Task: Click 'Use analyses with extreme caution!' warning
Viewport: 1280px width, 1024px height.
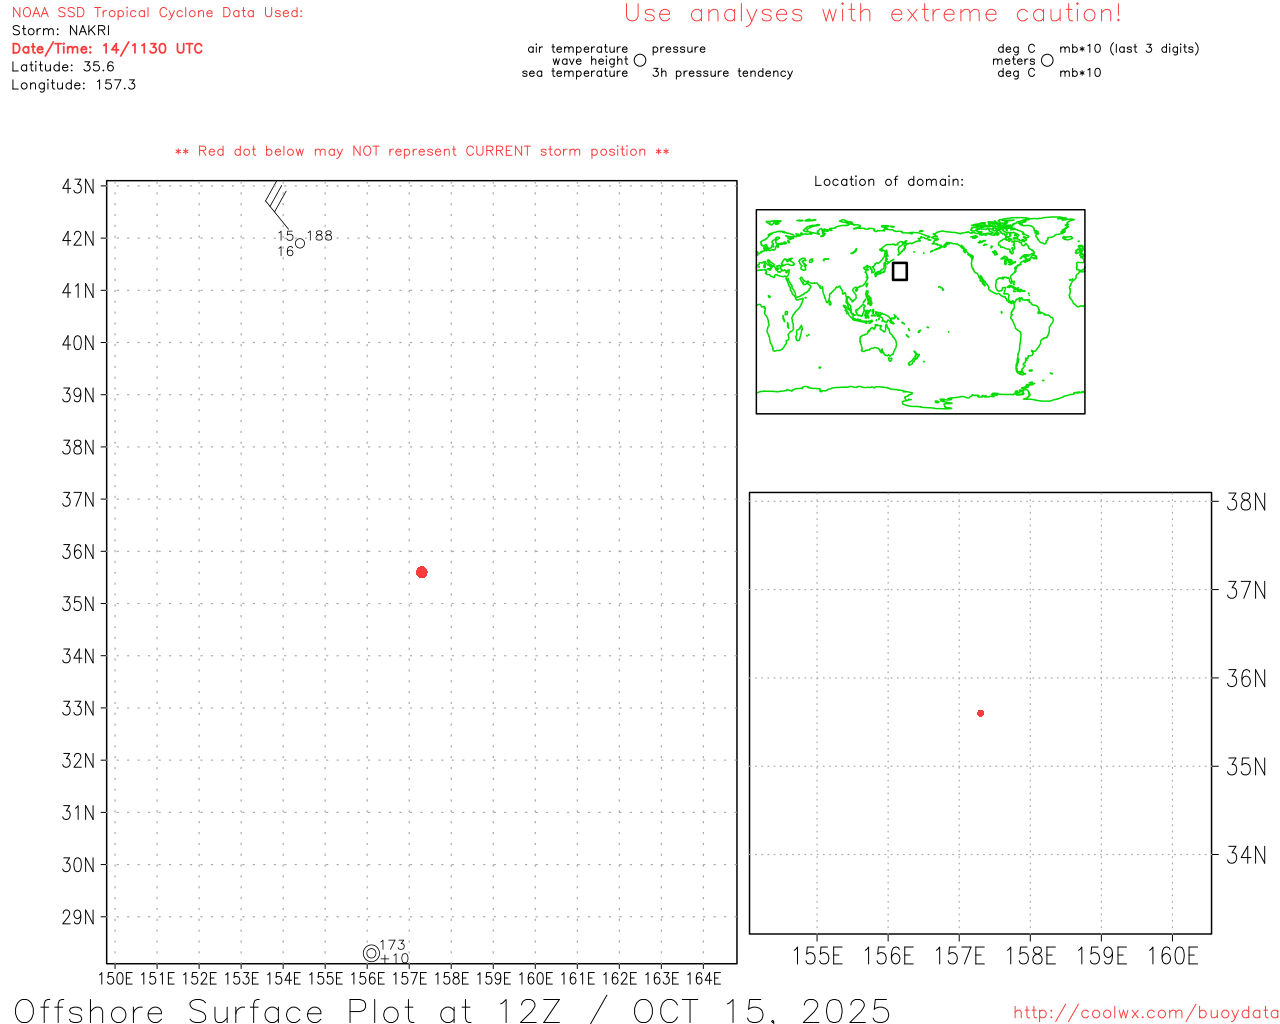Action: [873, 13]
